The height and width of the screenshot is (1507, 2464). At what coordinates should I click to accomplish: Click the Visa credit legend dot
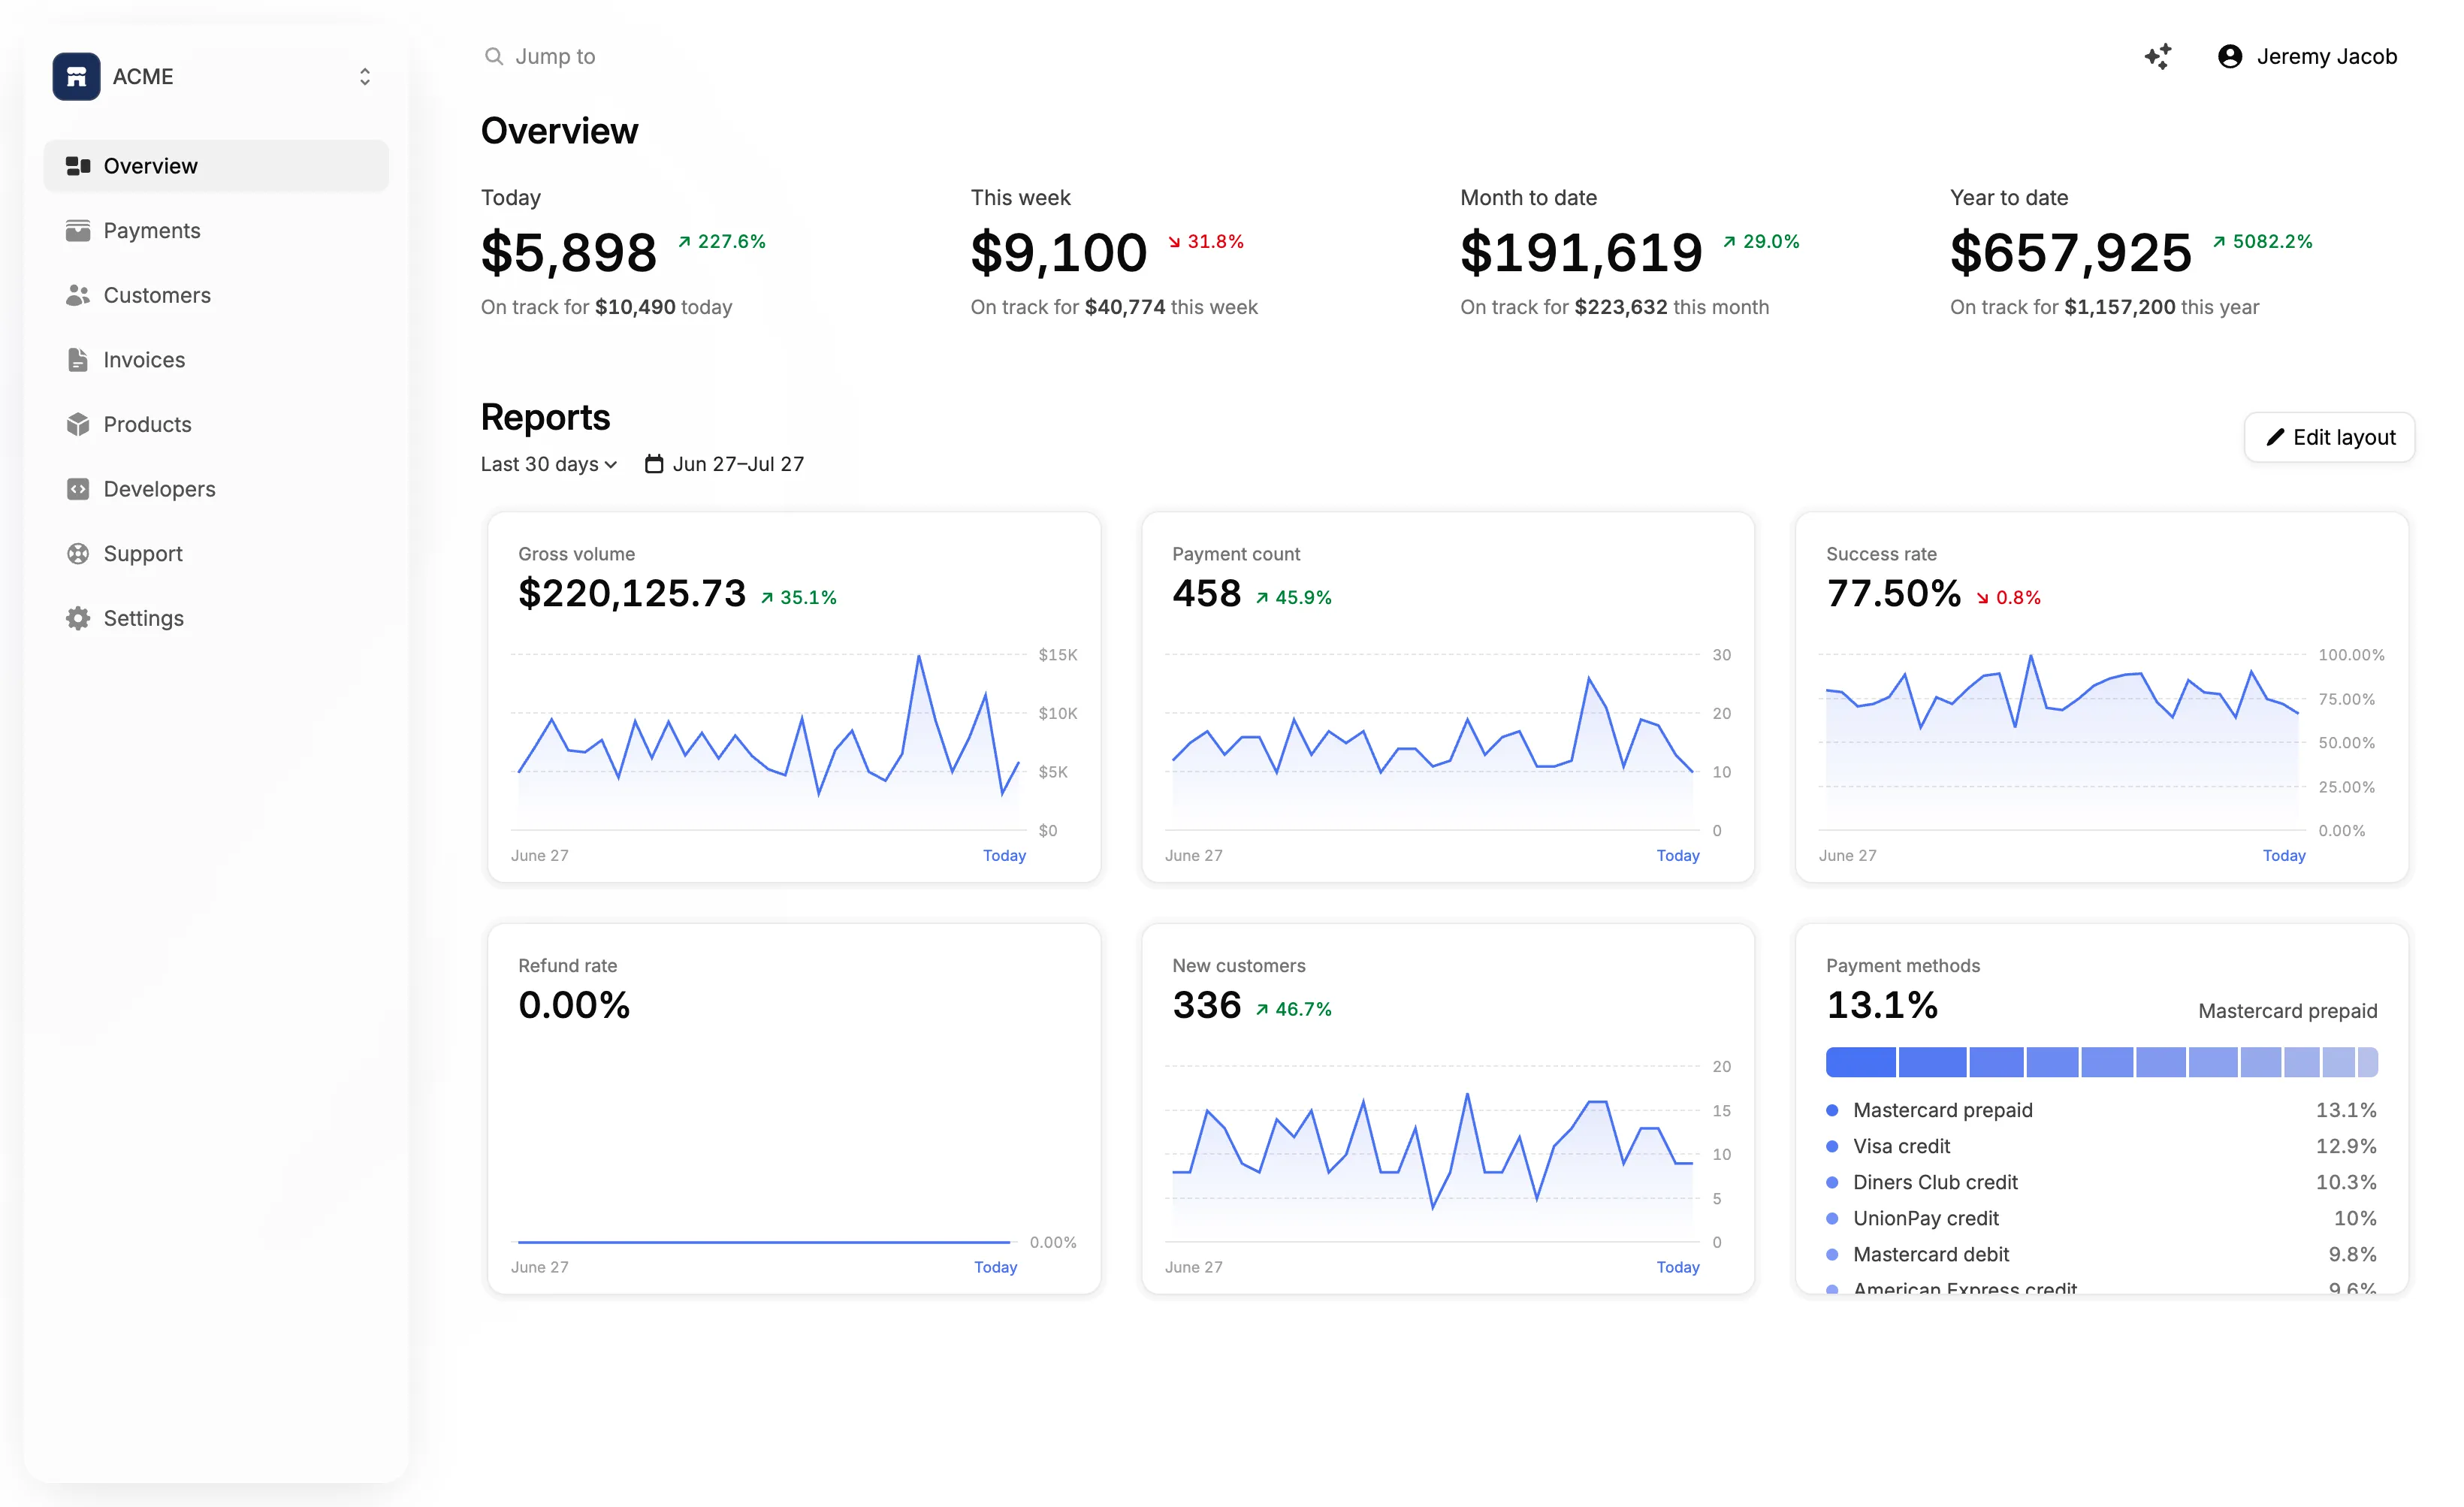[x=1832, y=1146]
